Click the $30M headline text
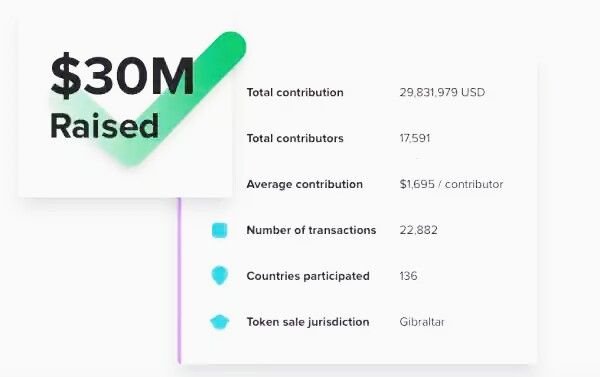This screenshot has width=600, height=377. coord(122,75)
